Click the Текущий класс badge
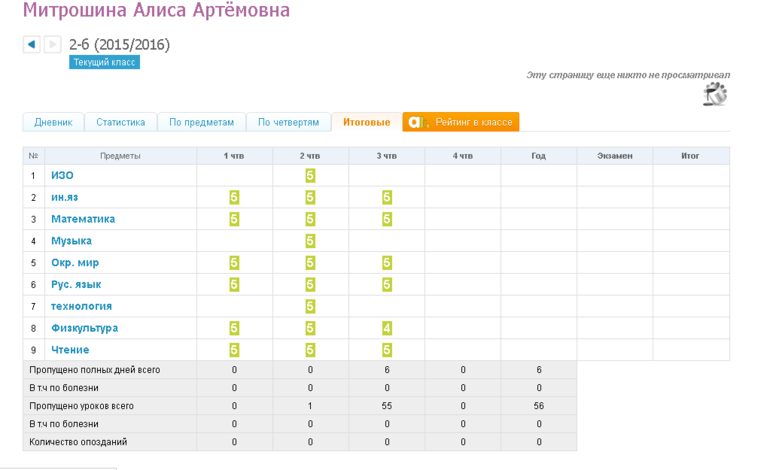Viewport: 770px width, 470px height. coord(104,62)
